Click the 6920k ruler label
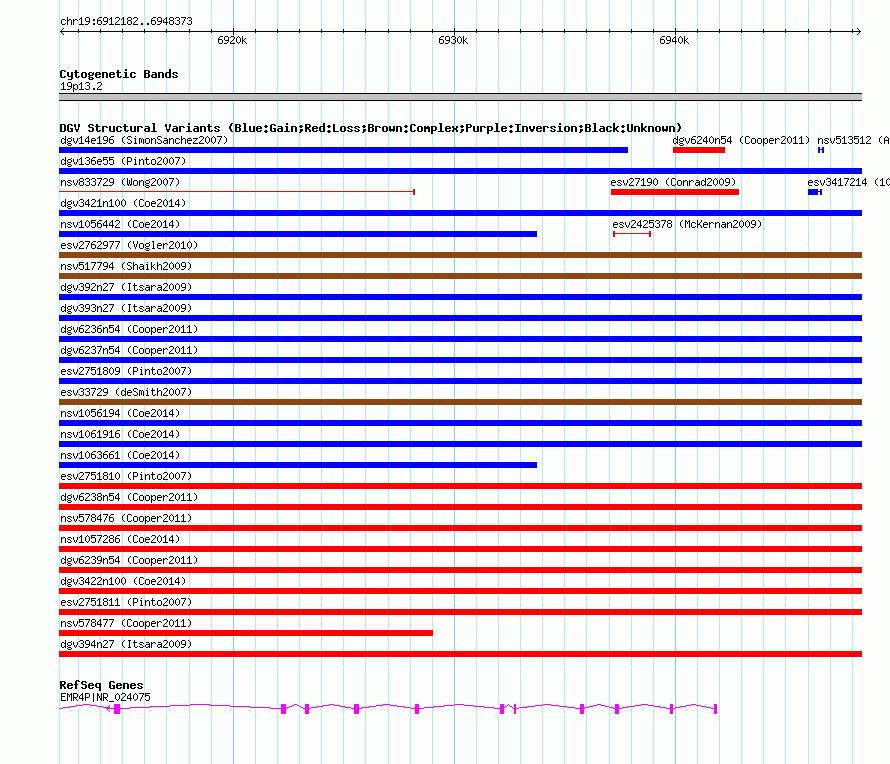 click(x=232, y=40)
